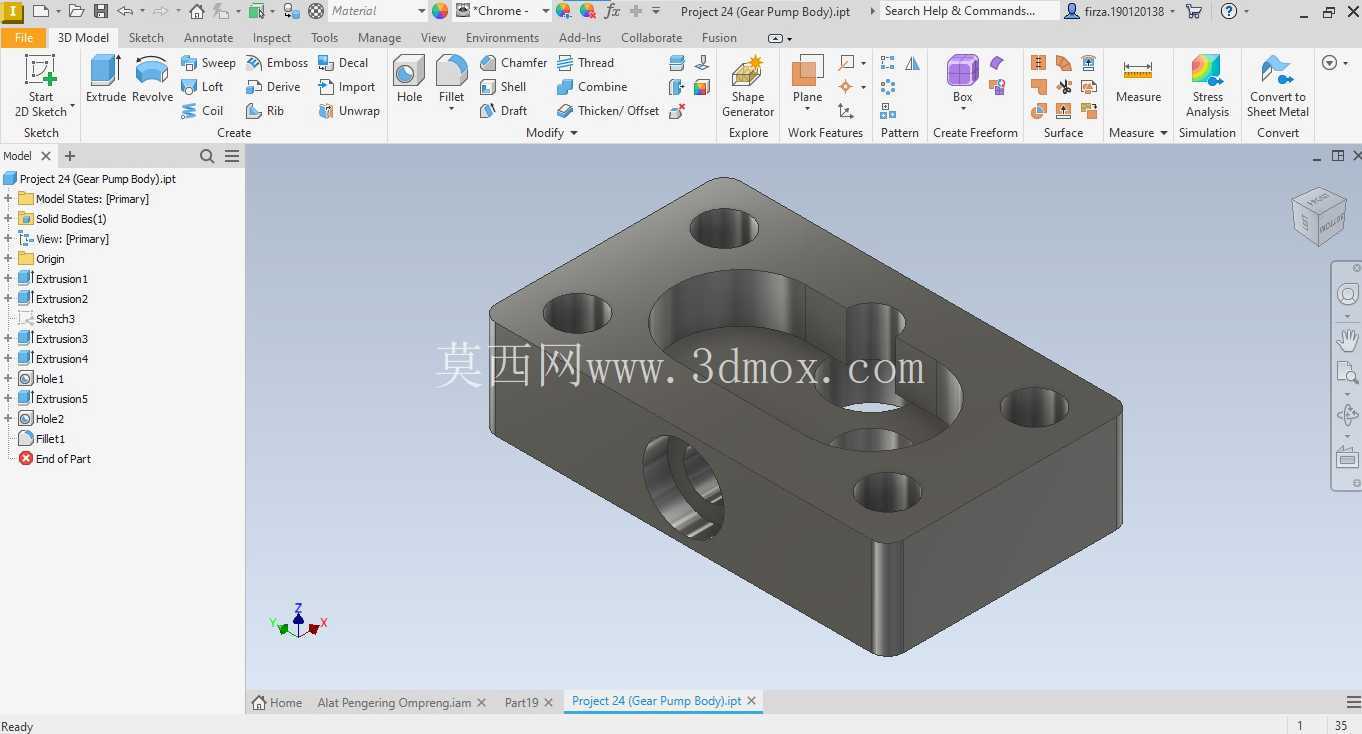
Task: Pick the Combine tool
Action: pos(592,87)
